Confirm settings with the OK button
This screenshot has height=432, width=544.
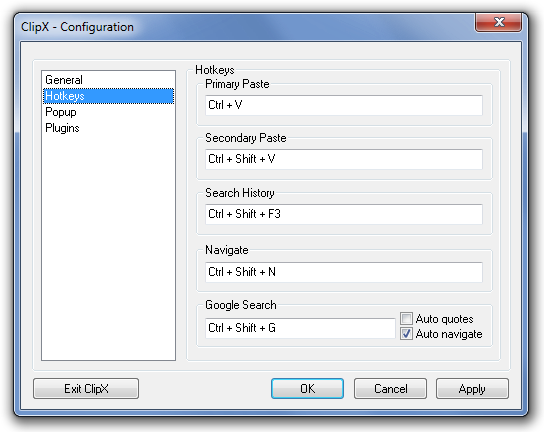(307, 389)
